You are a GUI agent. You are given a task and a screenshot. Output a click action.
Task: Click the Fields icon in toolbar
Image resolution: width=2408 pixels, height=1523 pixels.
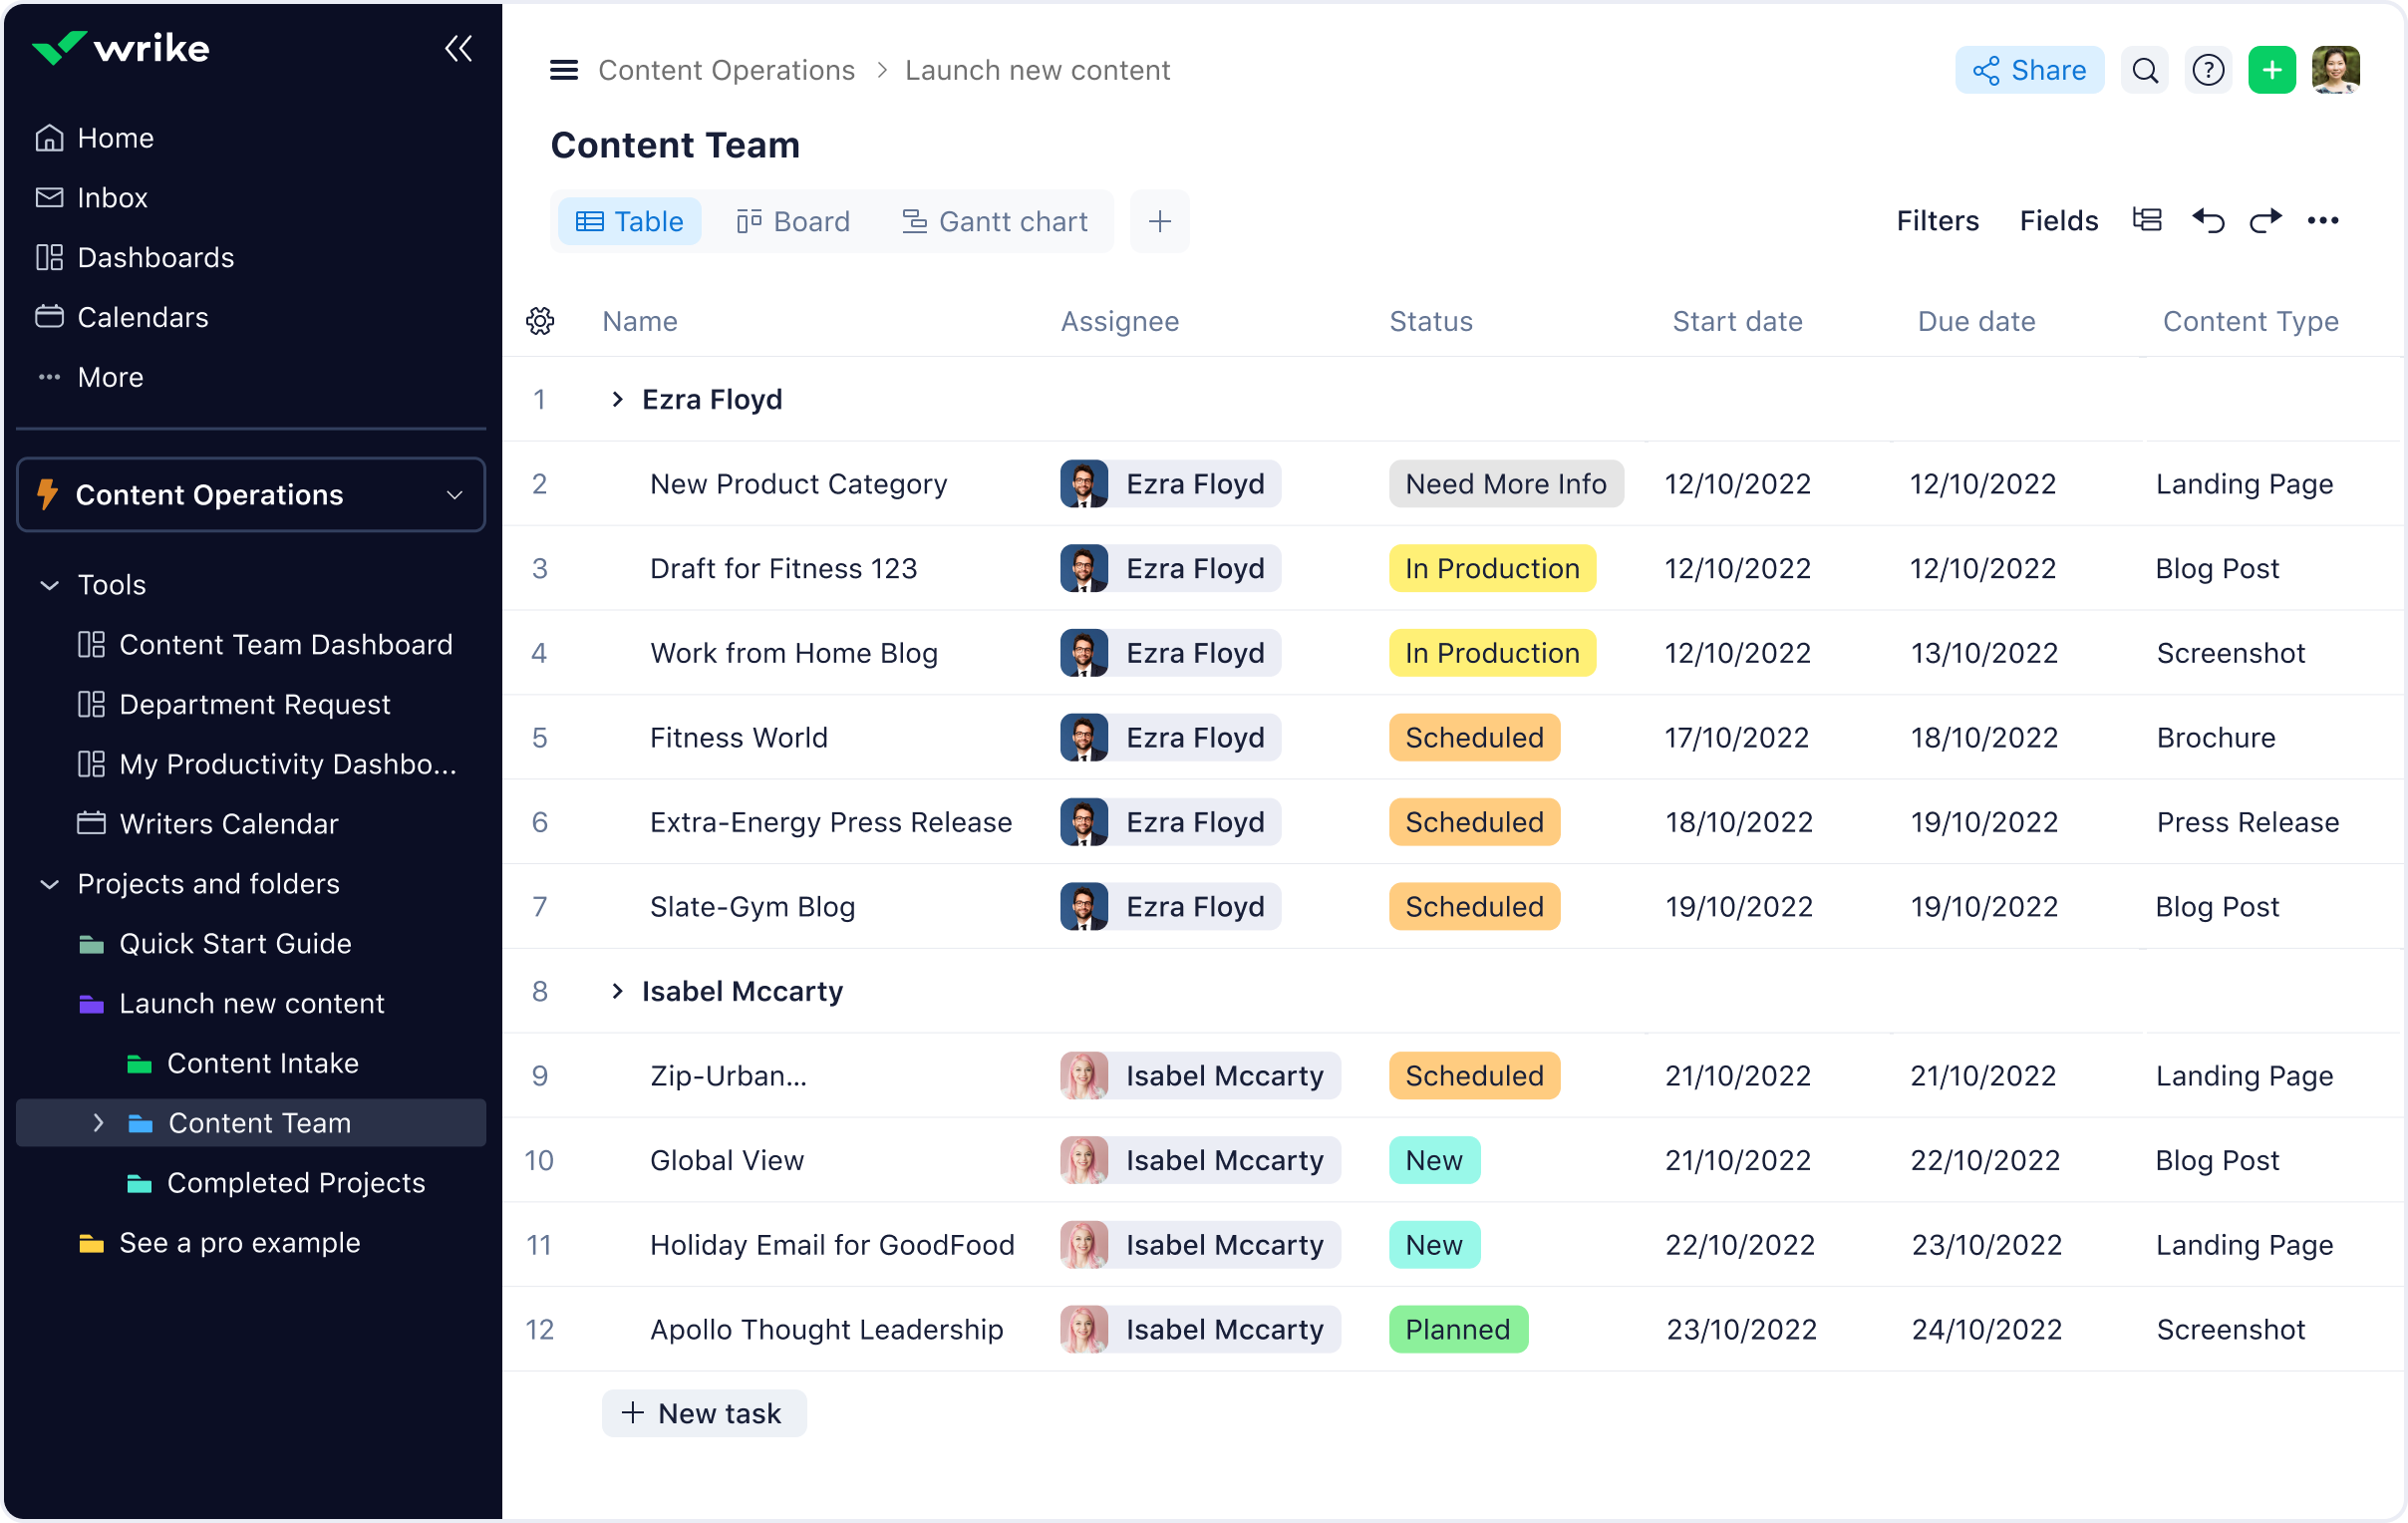2057,221
